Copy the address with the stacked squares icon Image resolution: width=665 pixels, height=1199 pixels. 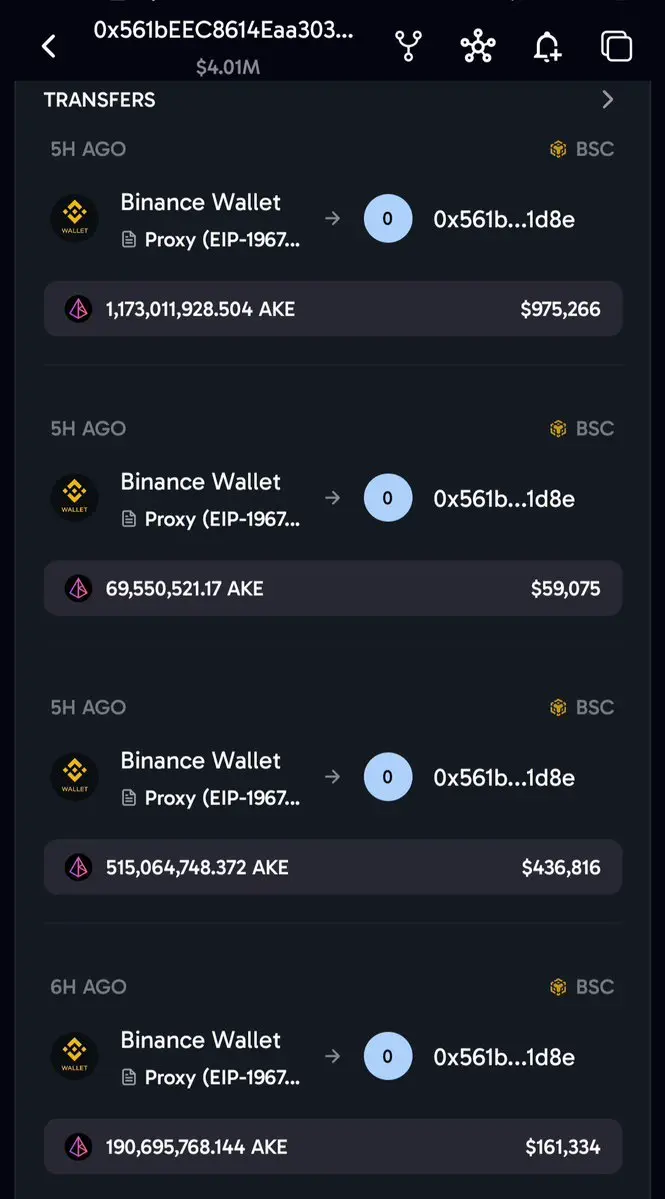click(616, 46)
